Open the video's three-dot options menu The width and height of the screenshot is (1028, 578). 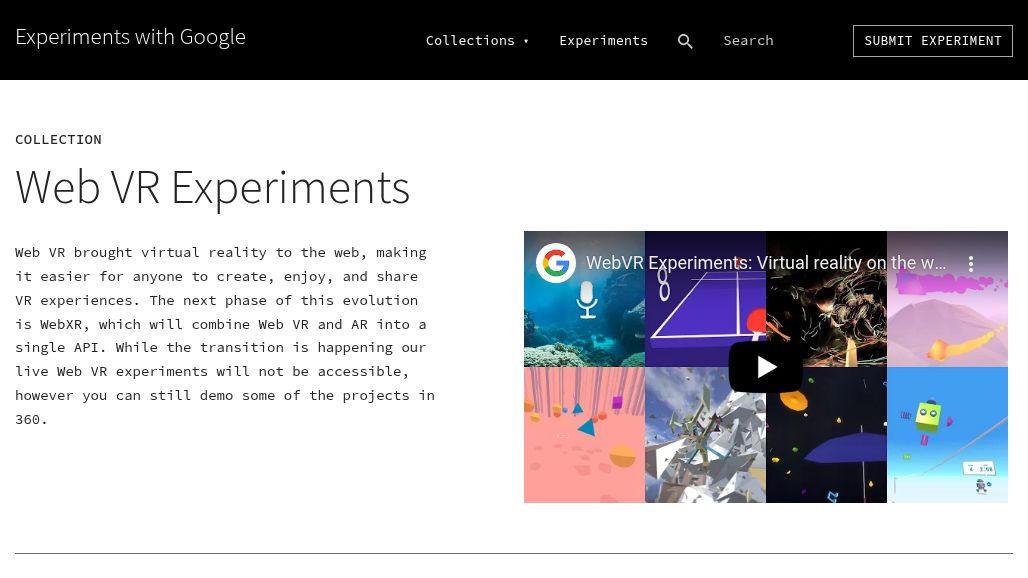(x=971, y=263)
